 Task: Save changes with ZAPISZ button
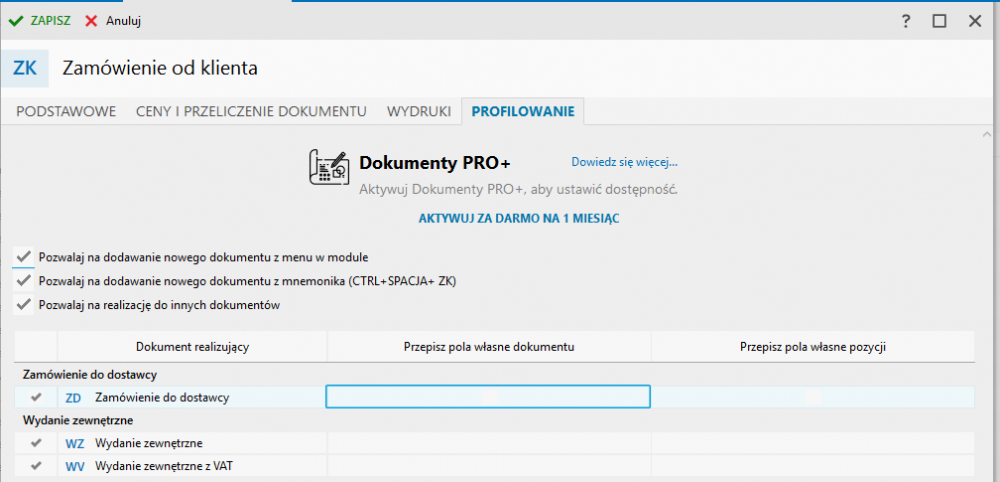coord(40,20)
